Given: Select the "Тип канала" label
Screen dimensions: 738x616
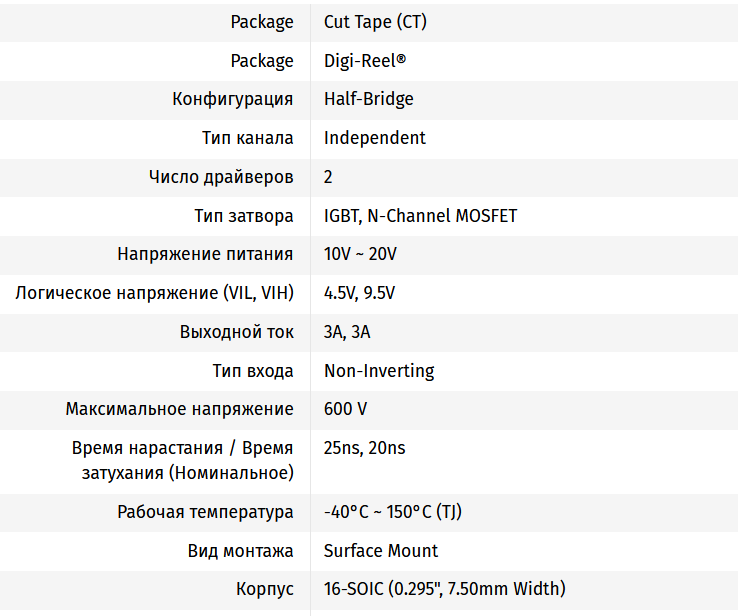Looking at the screenshot, I should tap(248, 138).
